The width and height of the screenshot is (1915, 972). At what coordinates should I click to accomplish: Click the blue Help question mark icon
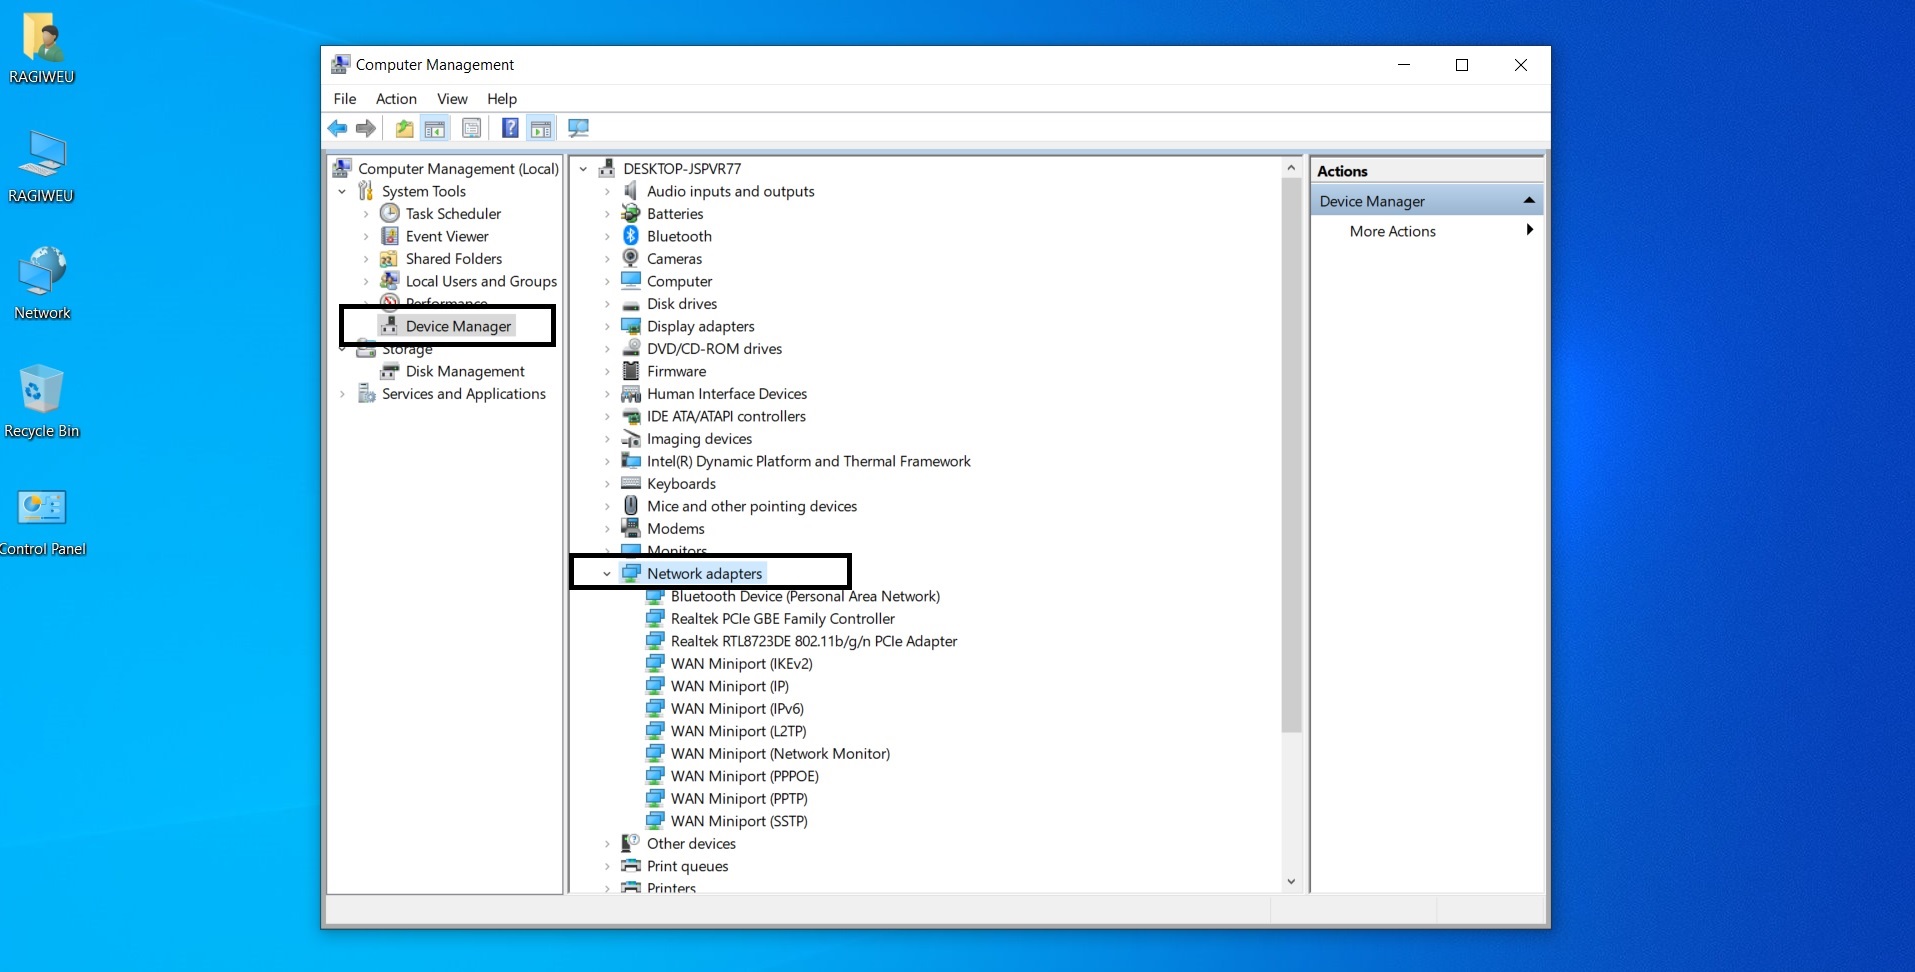click(510, 128)
